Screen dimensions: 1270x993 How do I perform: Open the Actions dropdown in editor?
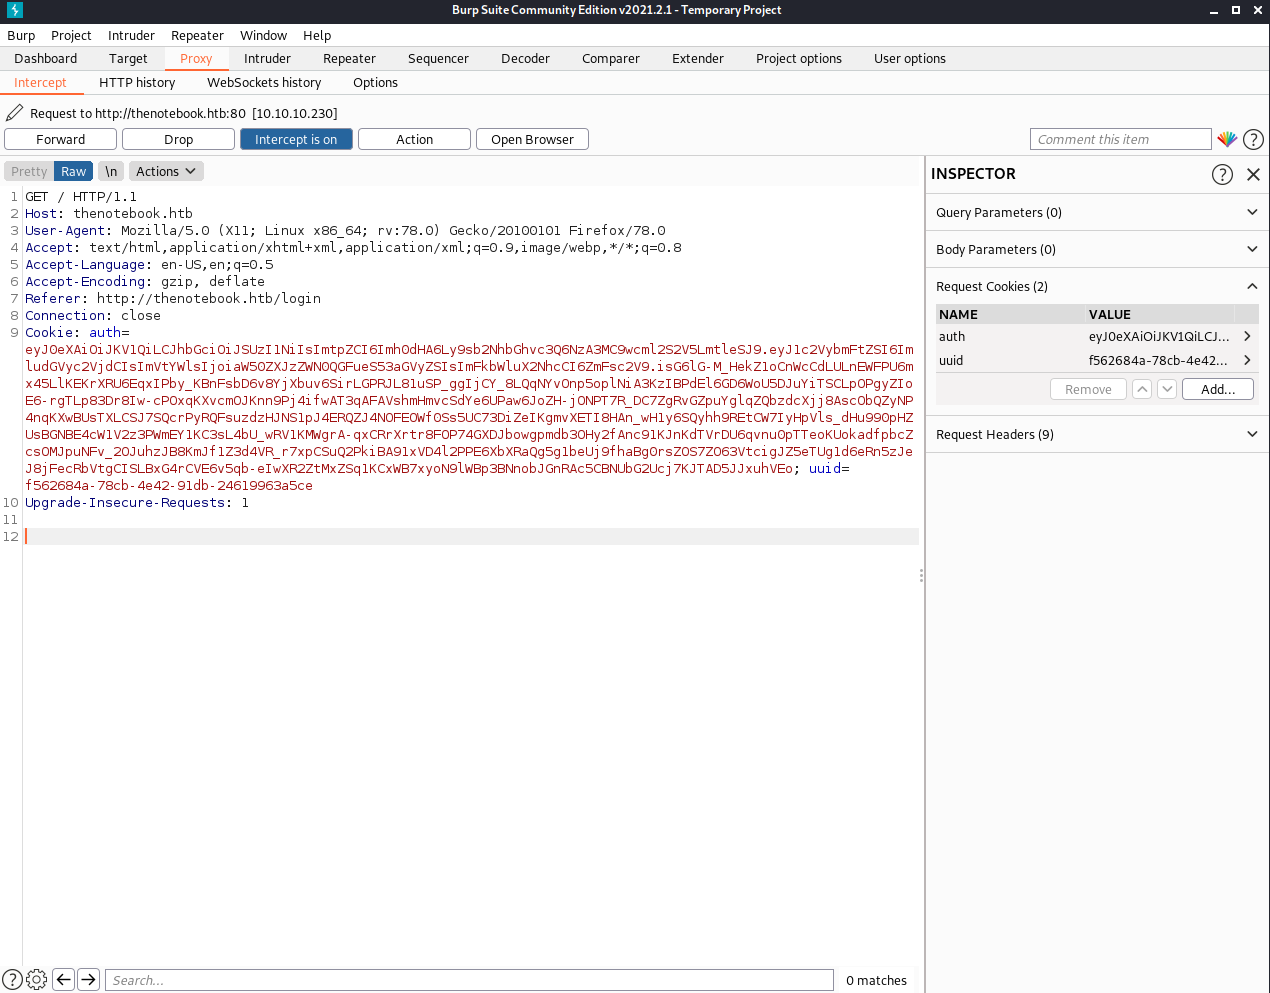point(166,171)
